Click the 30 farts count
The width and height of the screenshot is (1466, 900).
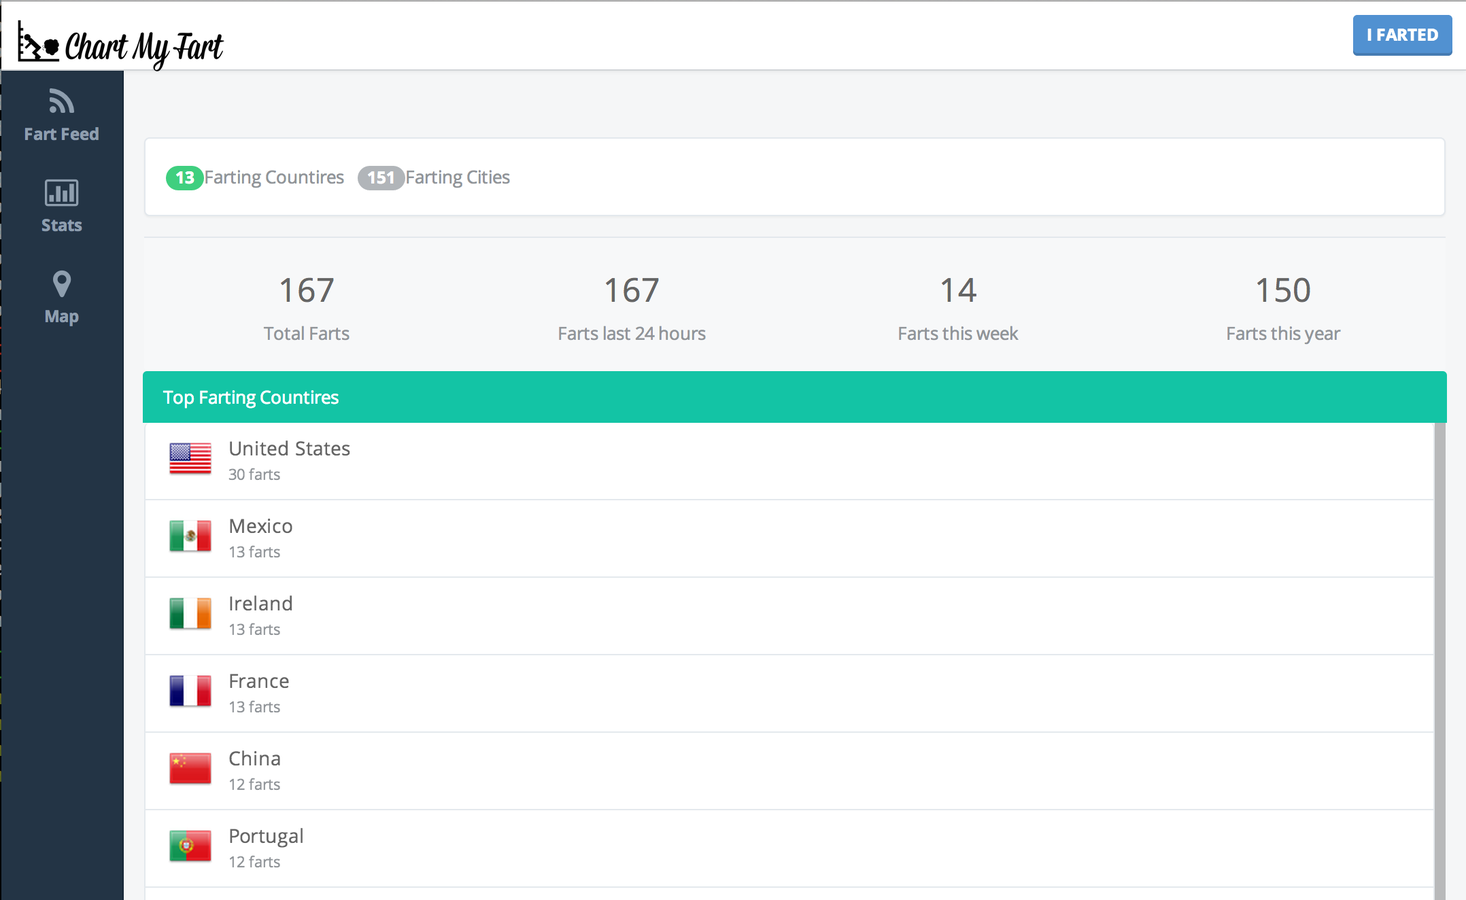[254, 474]
